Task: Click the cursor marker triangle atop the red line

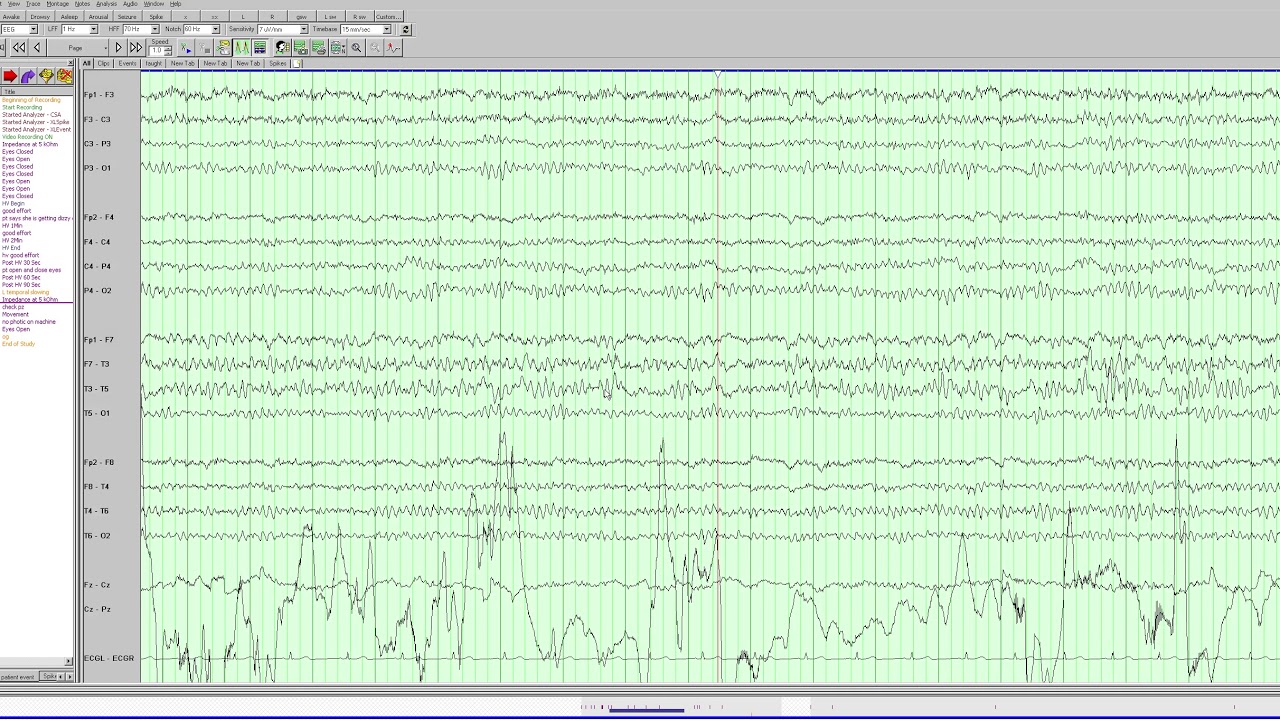Action: click(x=717, y=75)
